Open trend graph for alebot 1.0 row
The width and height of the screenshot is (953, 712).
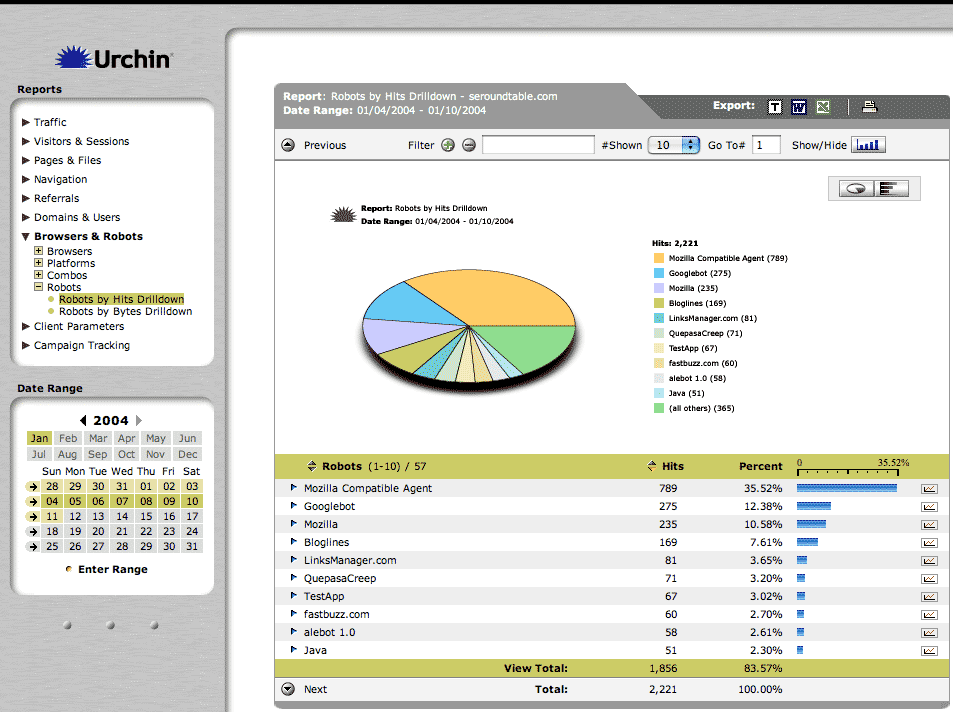929,633
